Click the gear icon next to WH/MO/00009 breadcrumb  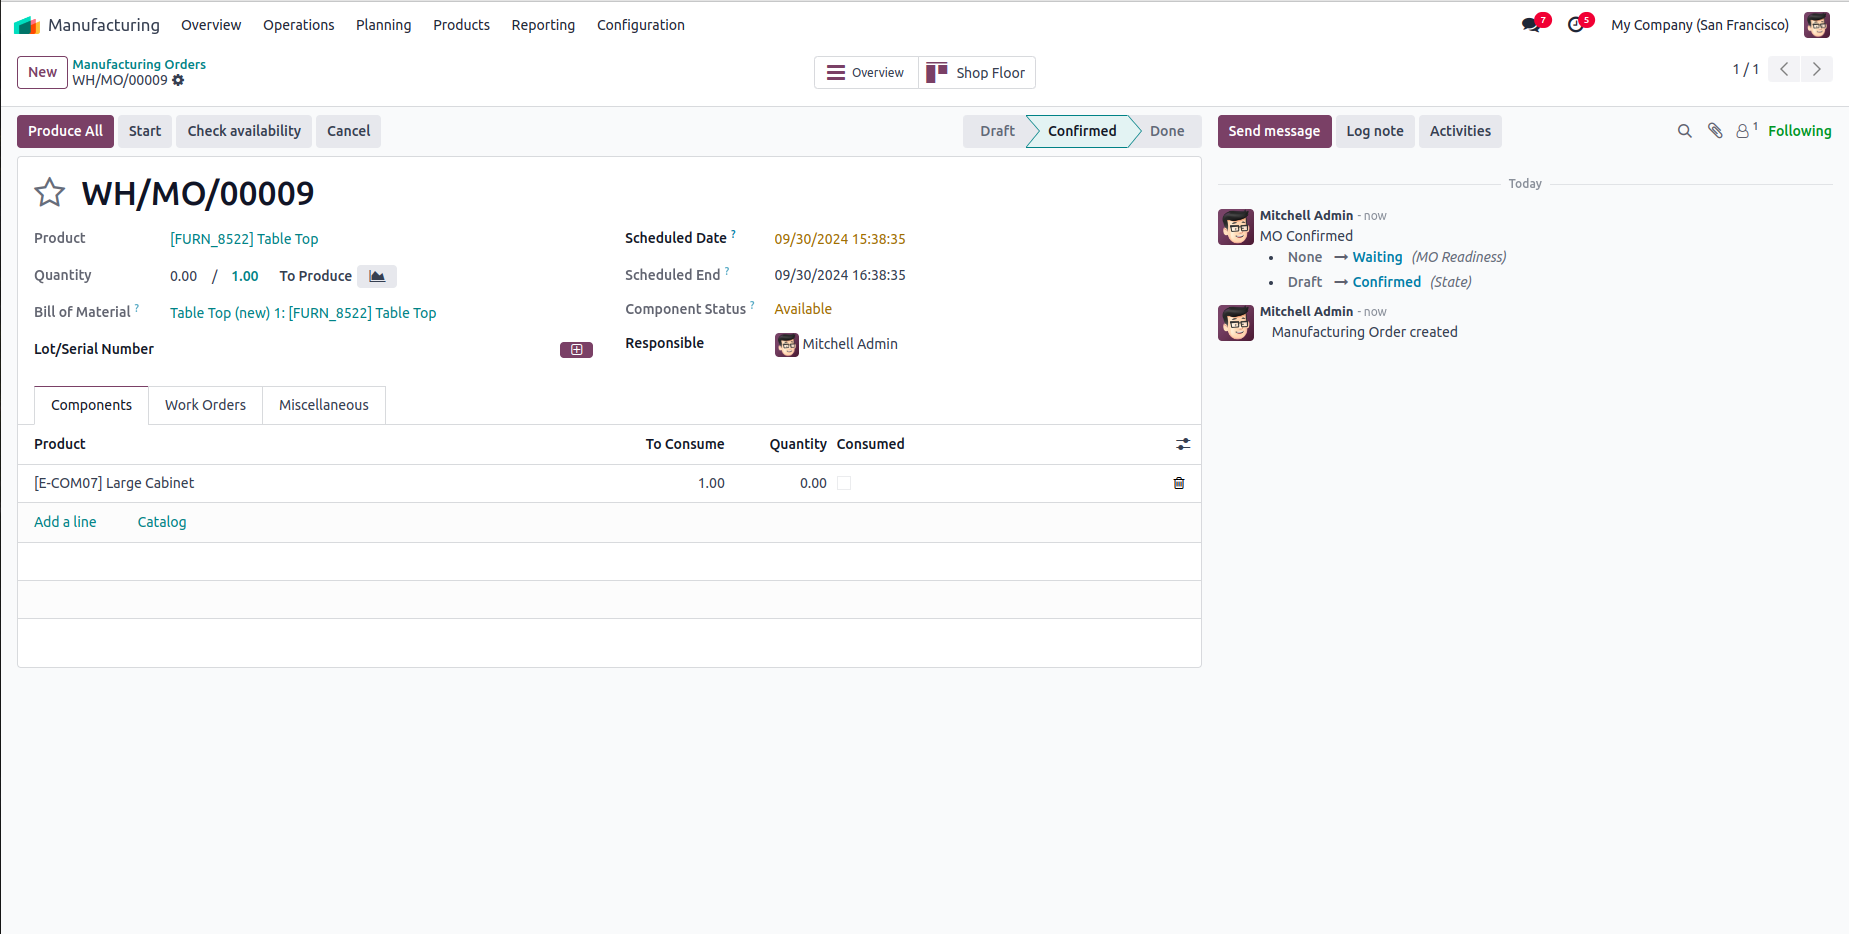(178, 80)
